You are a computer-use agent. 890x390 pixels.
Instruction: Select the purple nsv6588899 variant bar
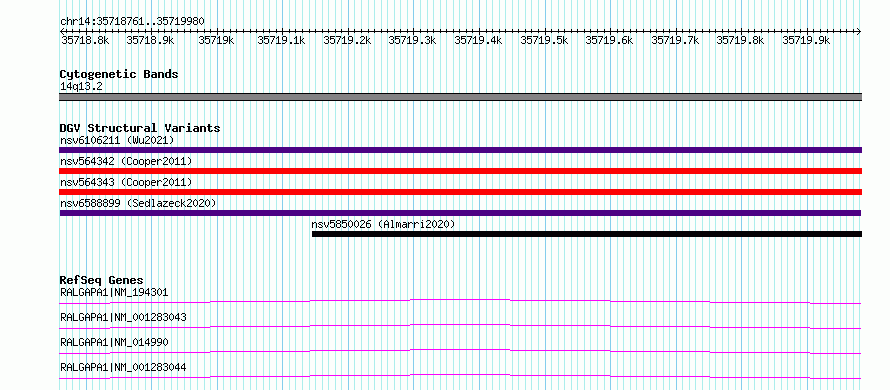point(461,213)
